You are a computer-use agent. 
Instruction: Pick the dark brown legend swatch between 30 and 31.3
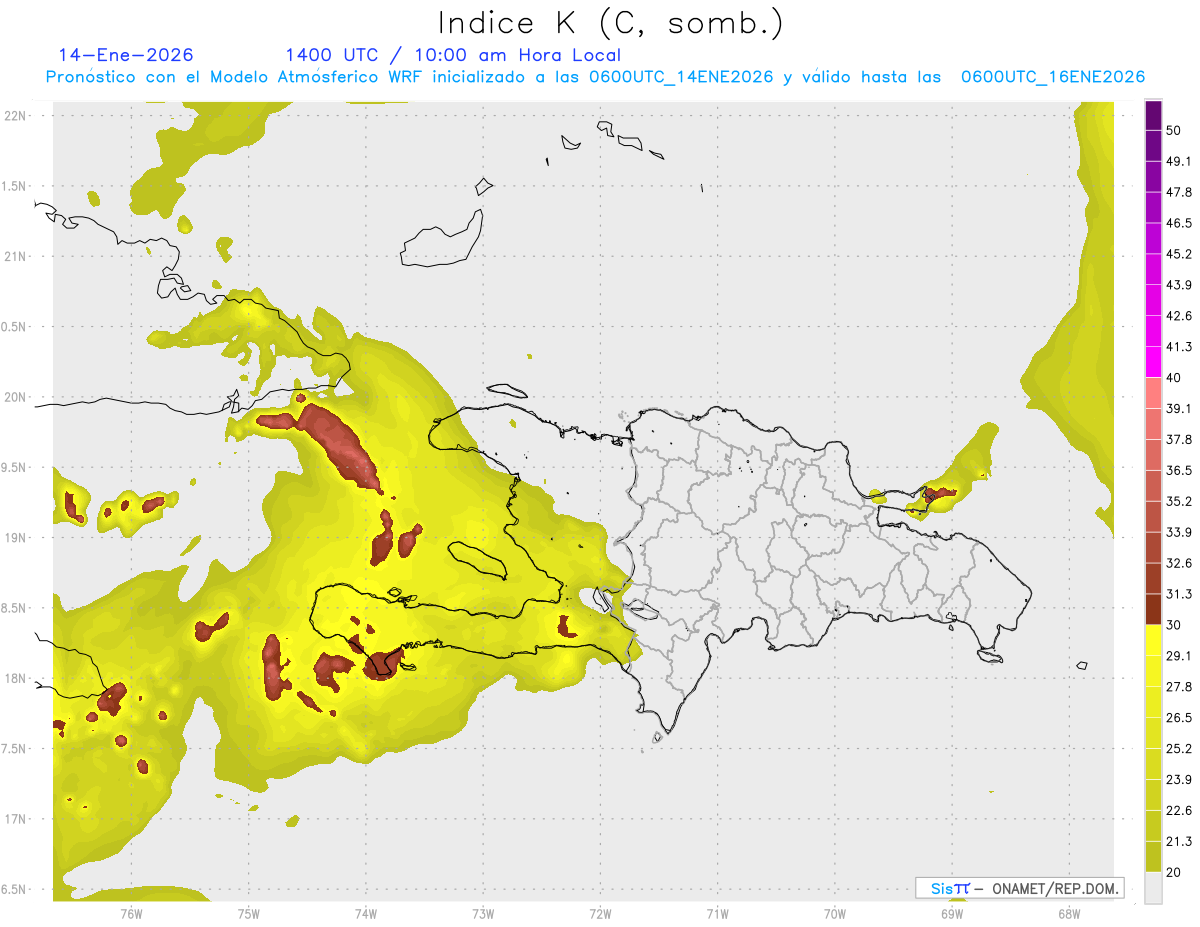[x=1154, y=609]
